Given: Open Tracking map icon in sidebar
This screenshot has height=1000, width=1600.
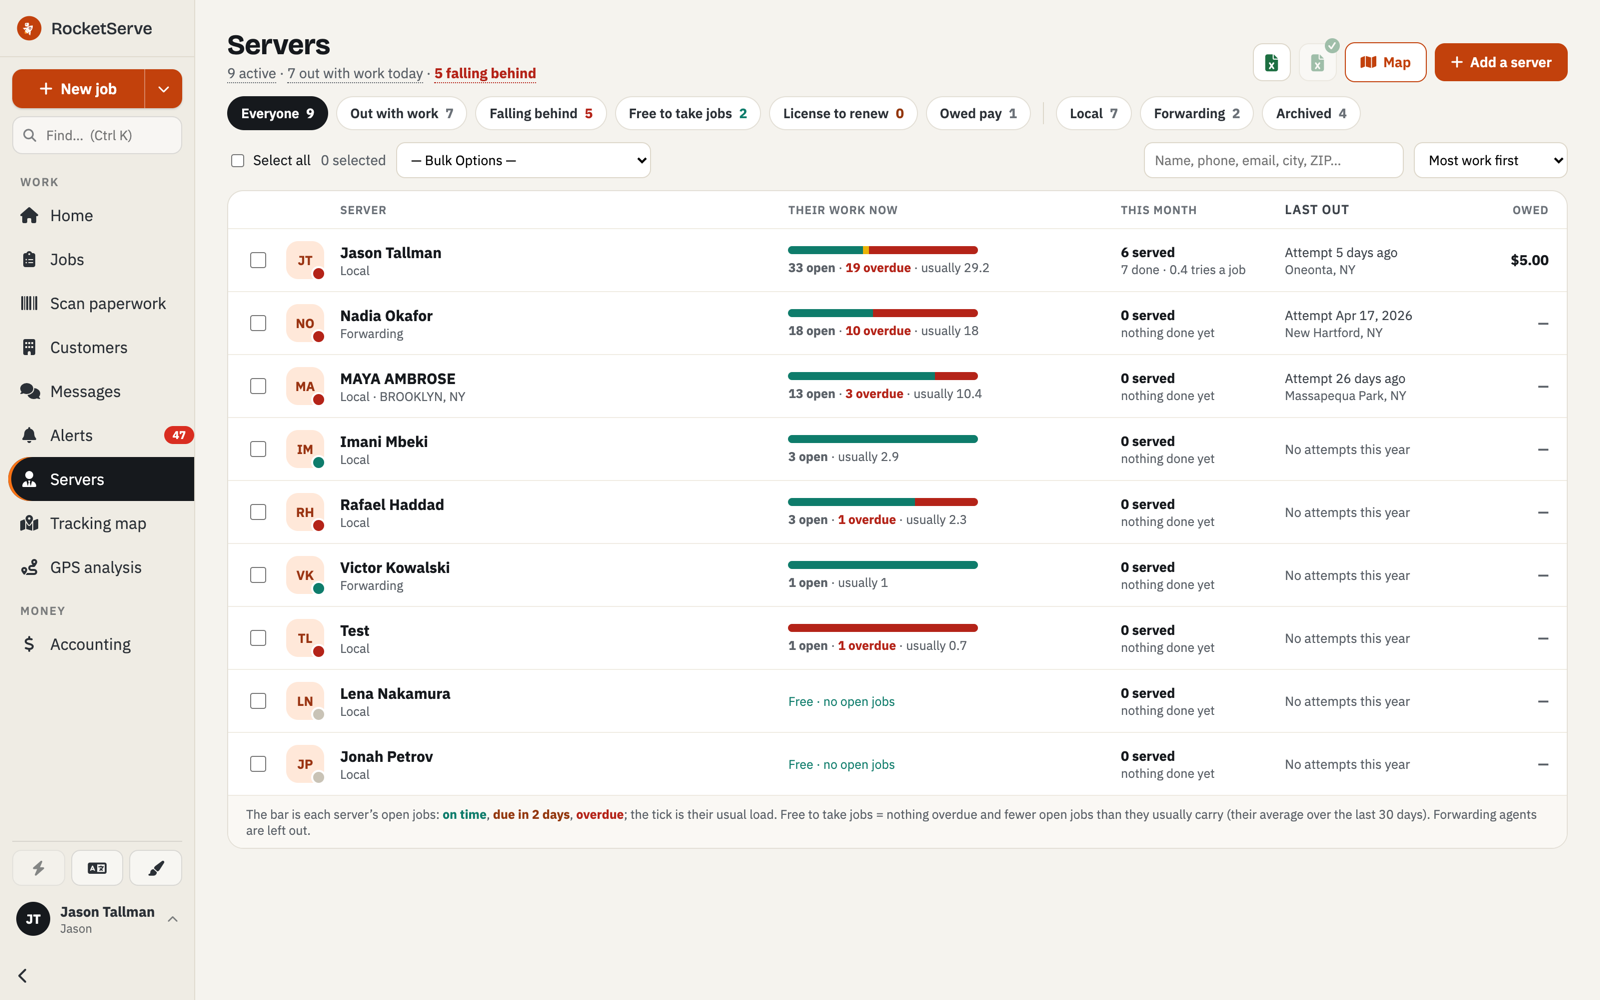Looking at the screenshot, I should coord(29,523).
